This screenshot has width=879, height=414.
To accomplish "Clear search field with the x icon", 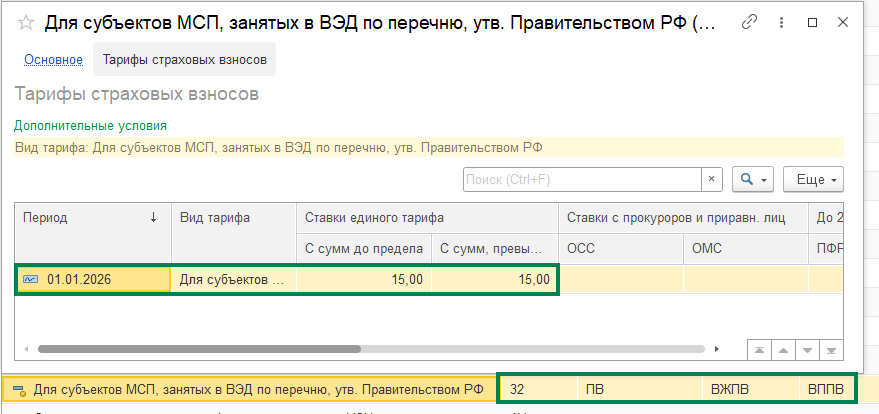I will (x=711, y=180).
